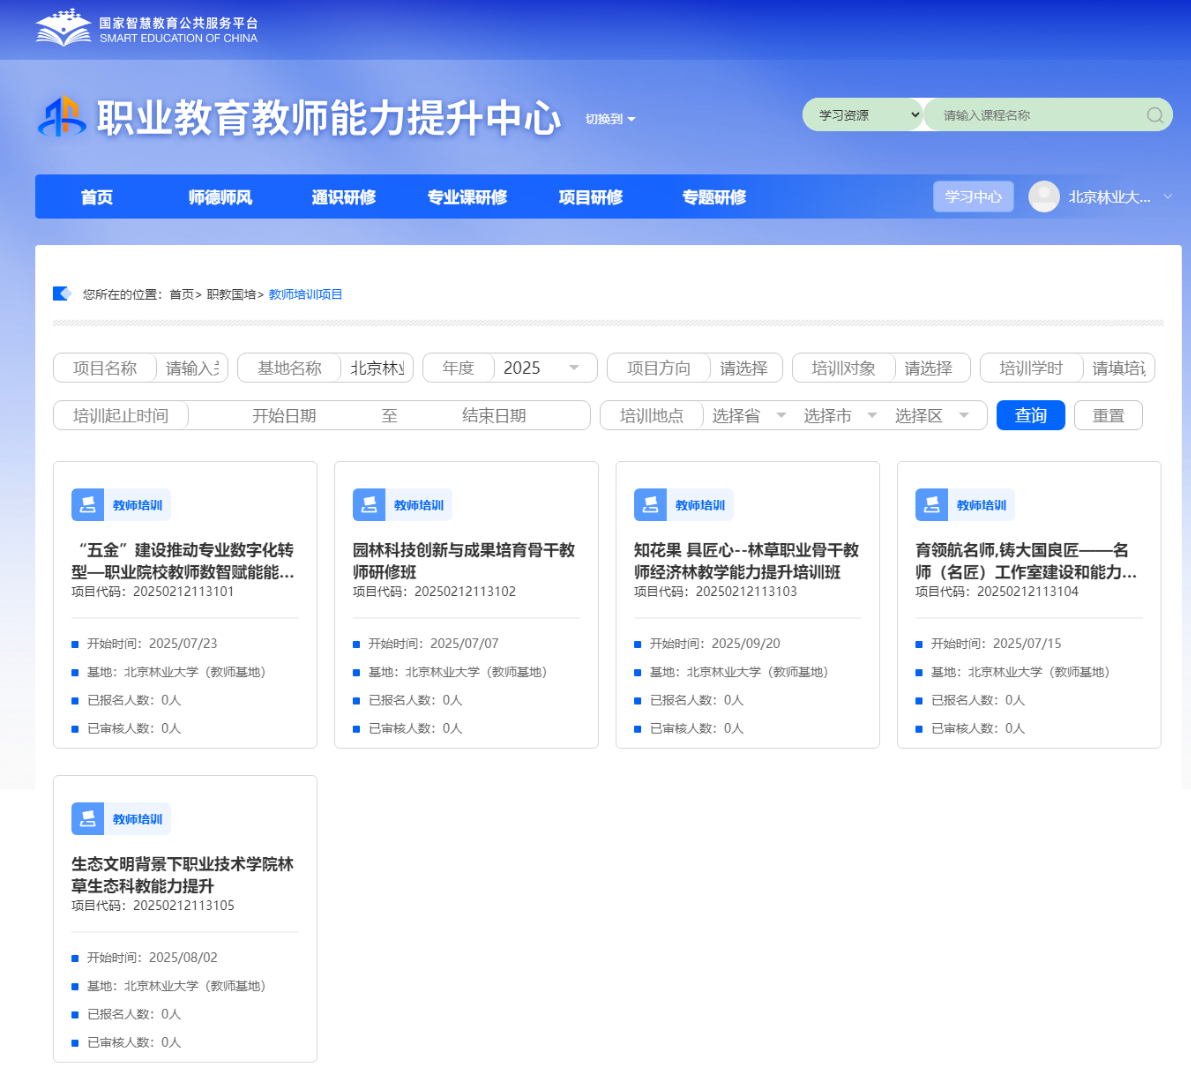Select the 项目研修 menu item
Viewport: 1191px width, 1077px height.
(591, 196)
